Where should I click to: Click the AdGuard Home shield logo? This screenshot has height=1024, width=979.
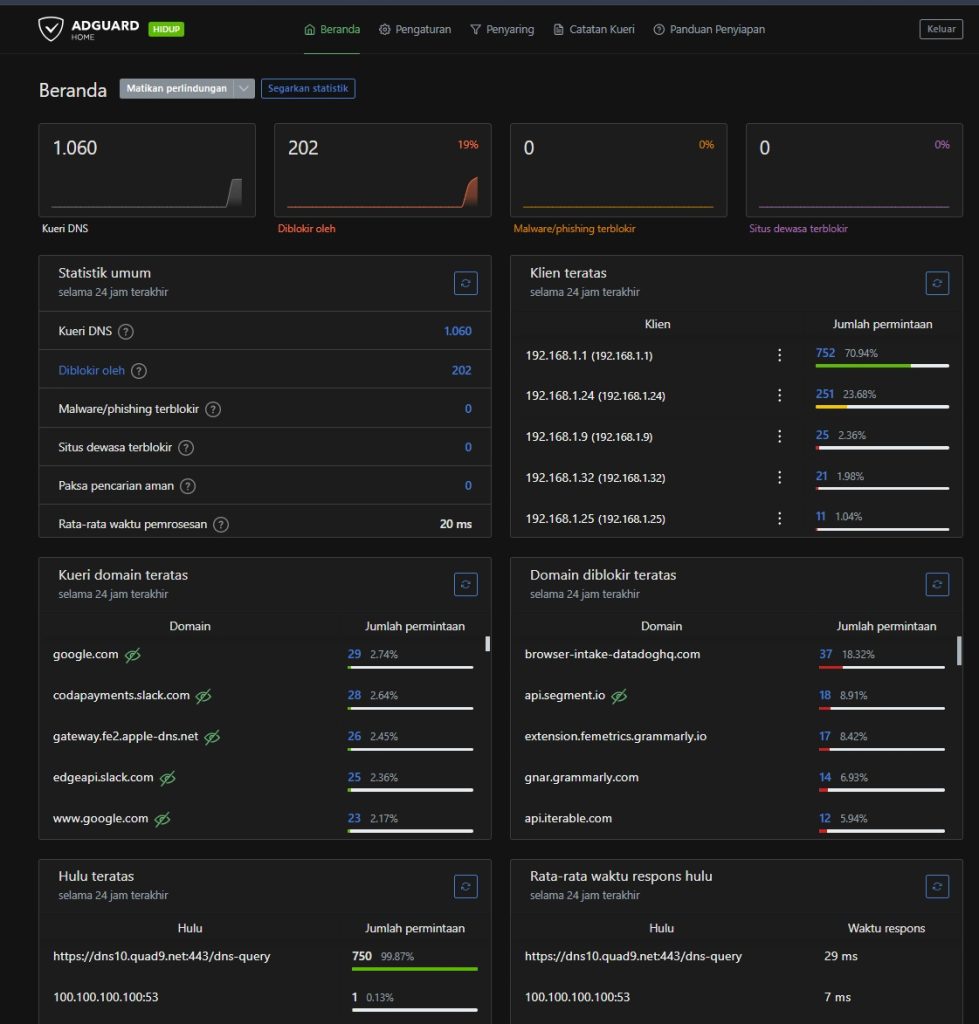click(x=50, y=29)
